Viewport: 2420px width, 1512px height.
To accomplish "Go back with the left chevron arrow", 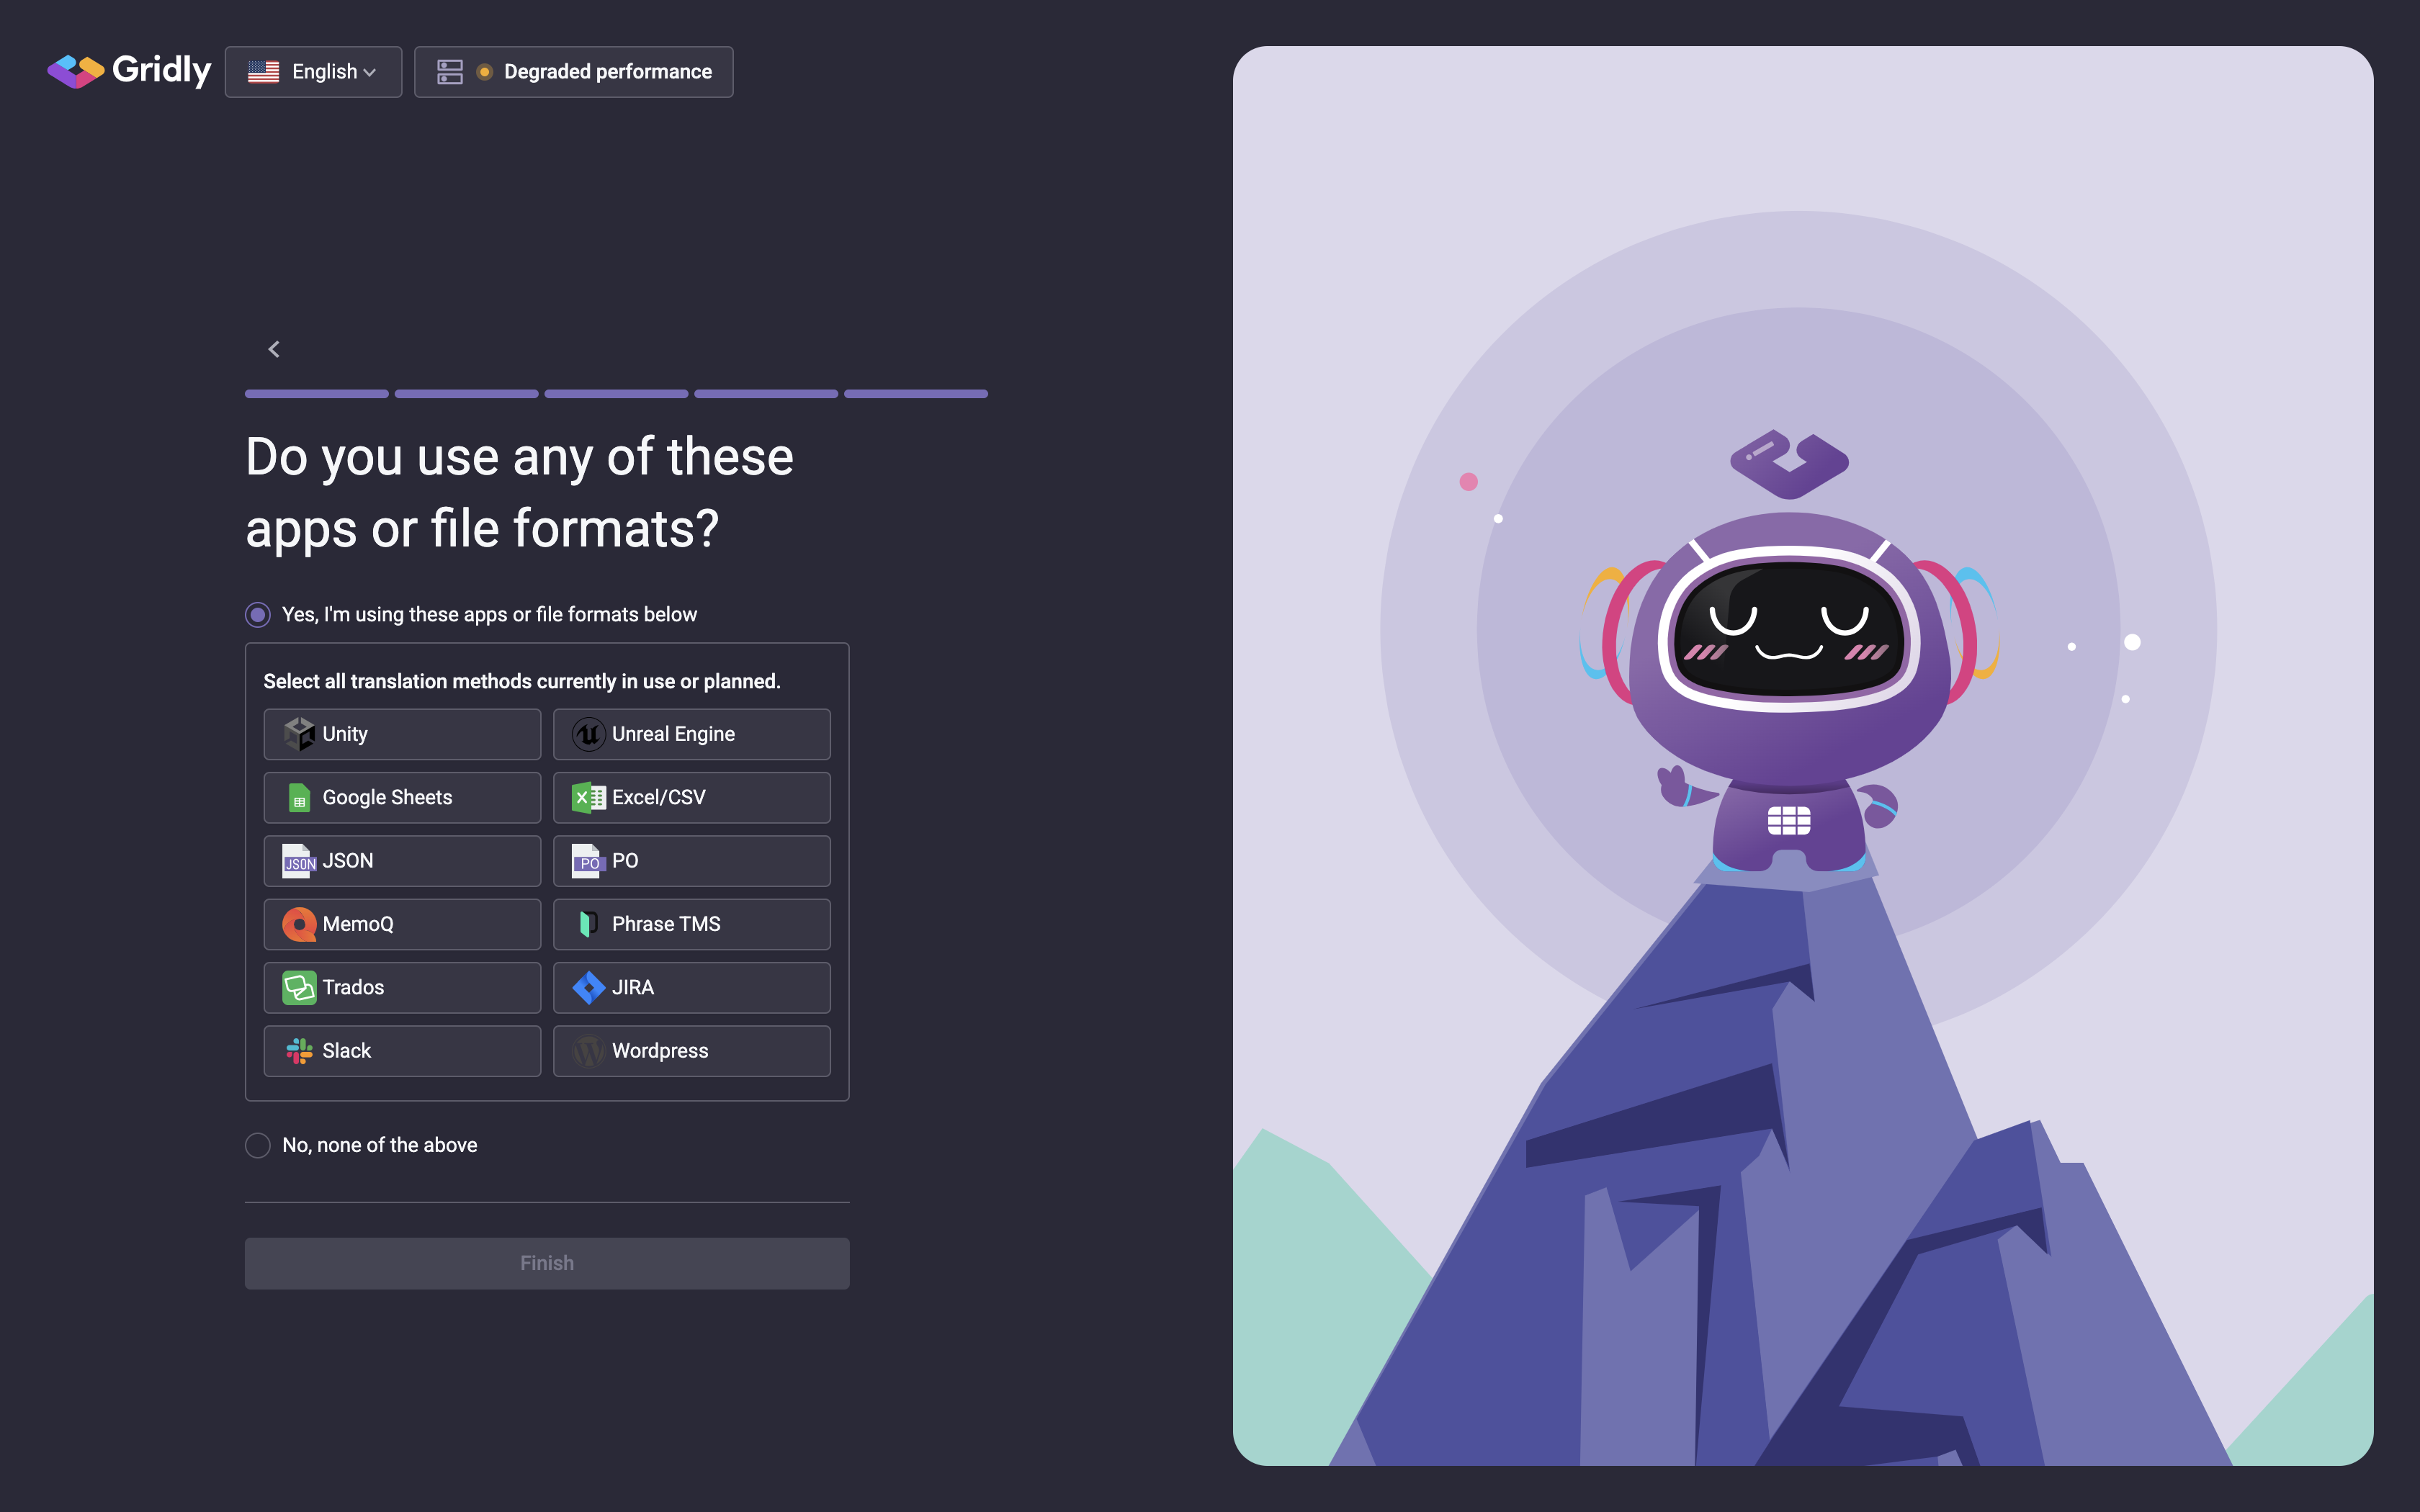I will click(x=274, y=349).
